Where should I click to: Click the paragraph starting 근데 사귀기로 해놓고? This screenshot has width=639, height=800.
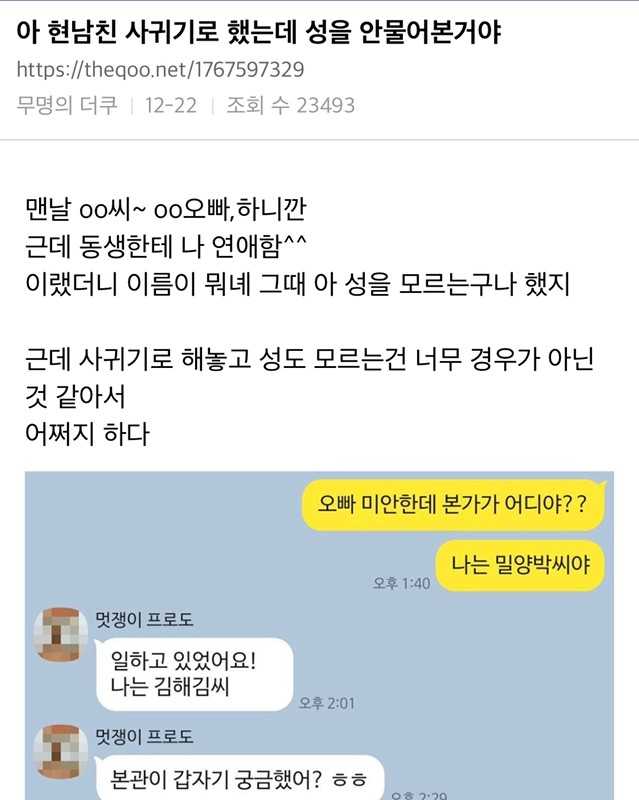click(x=309, y=378)
